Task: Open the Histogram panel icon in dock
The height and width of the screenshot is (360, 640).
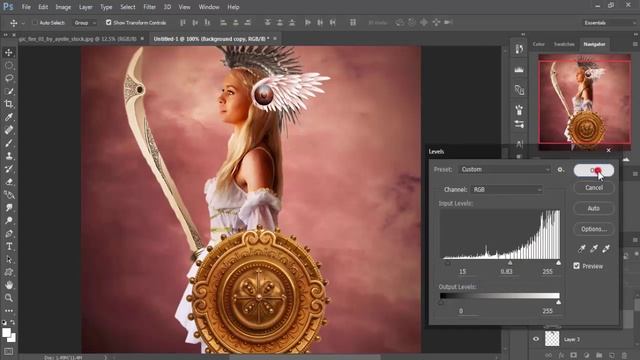Action: [519, 70]
